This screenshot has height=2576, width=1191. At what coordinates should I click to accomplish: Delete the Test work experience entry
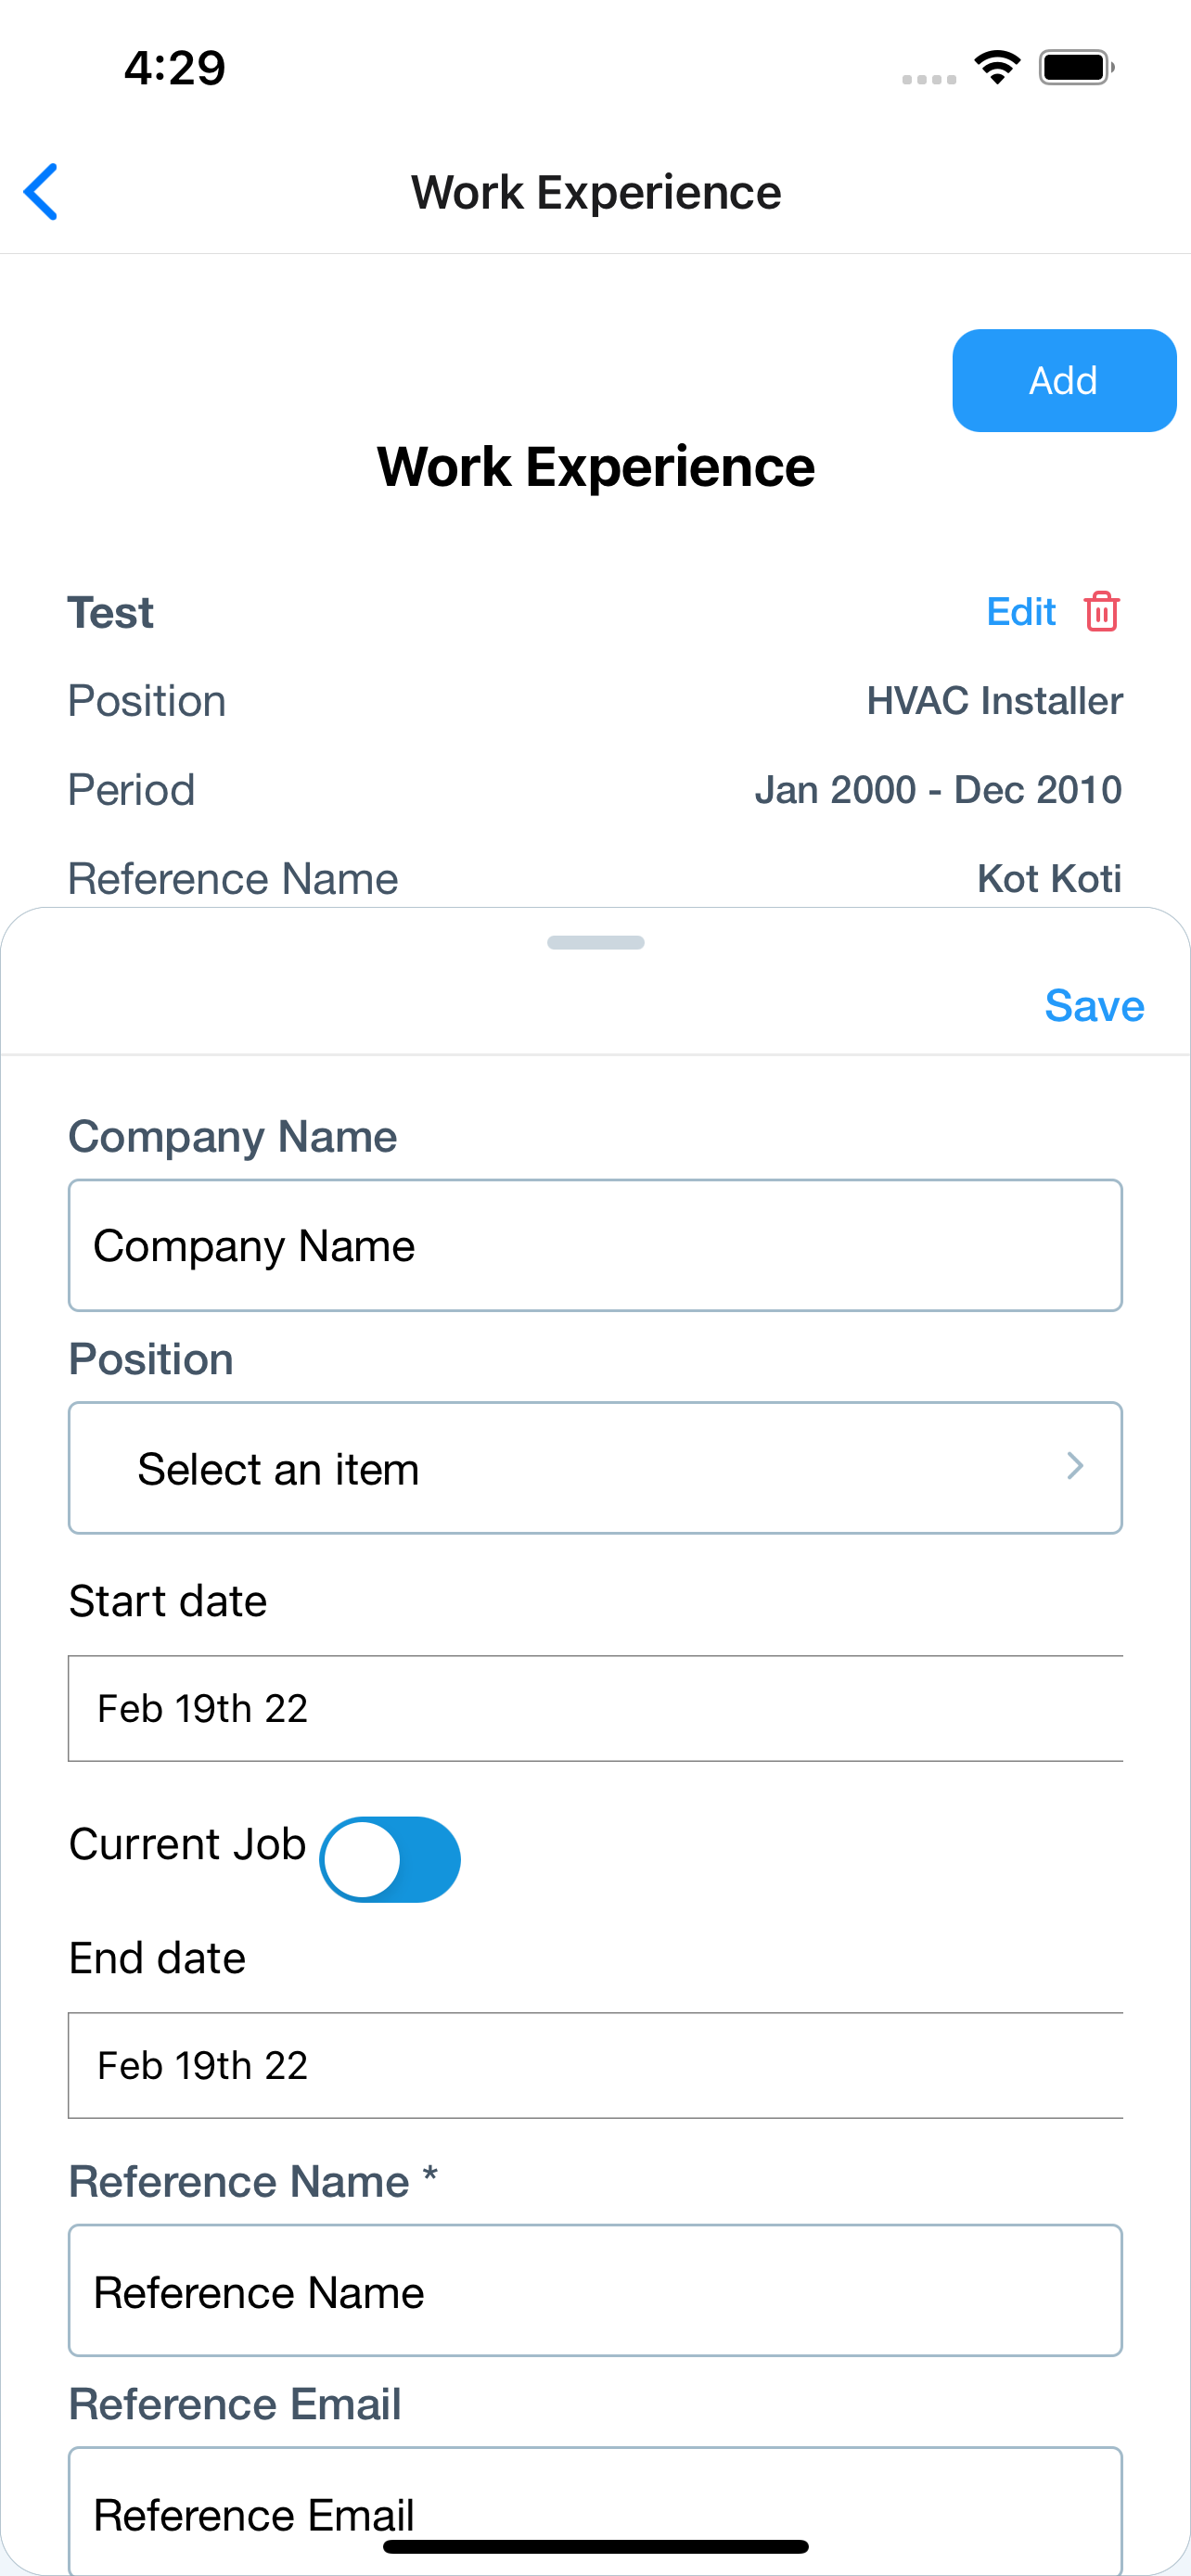pyautogui.click(x=1101, y=611)
